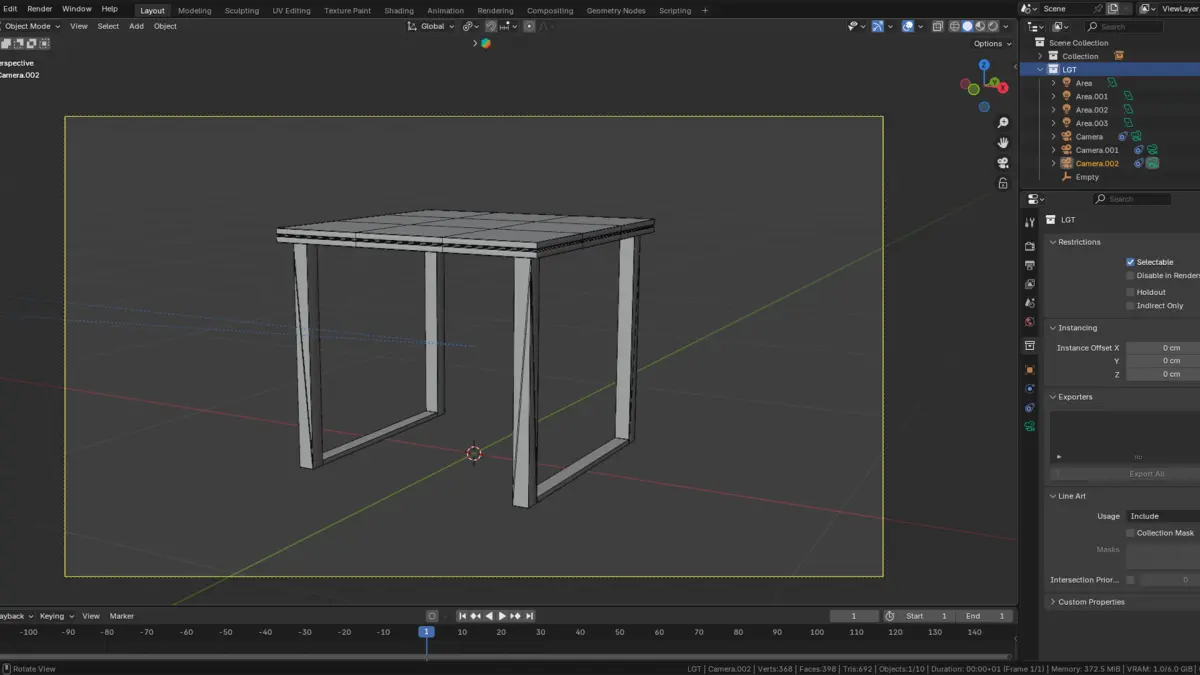
Task: Select rendered viewport shading
Action: (992, 26)
